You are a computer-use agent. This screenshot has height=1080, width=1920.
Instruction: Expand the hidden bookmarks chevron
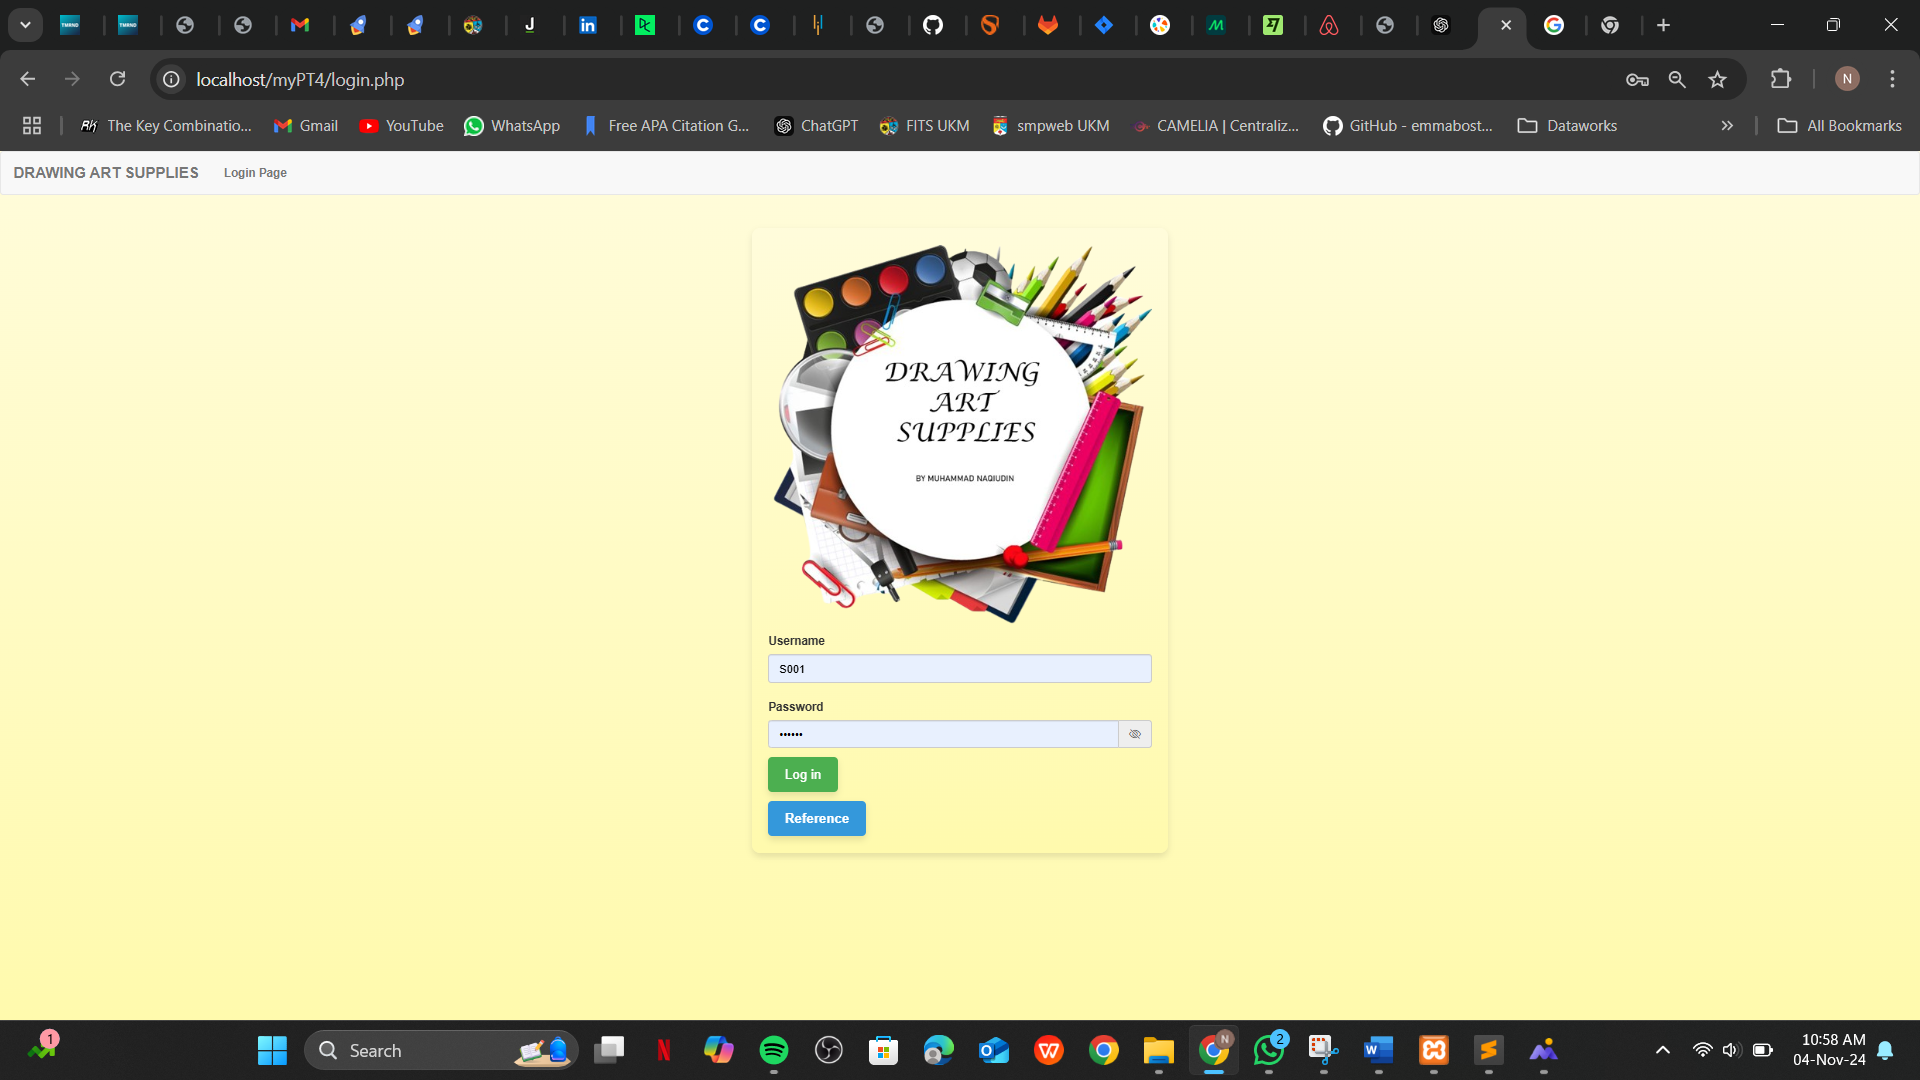pyautogui.click(x=1727, y=126)
